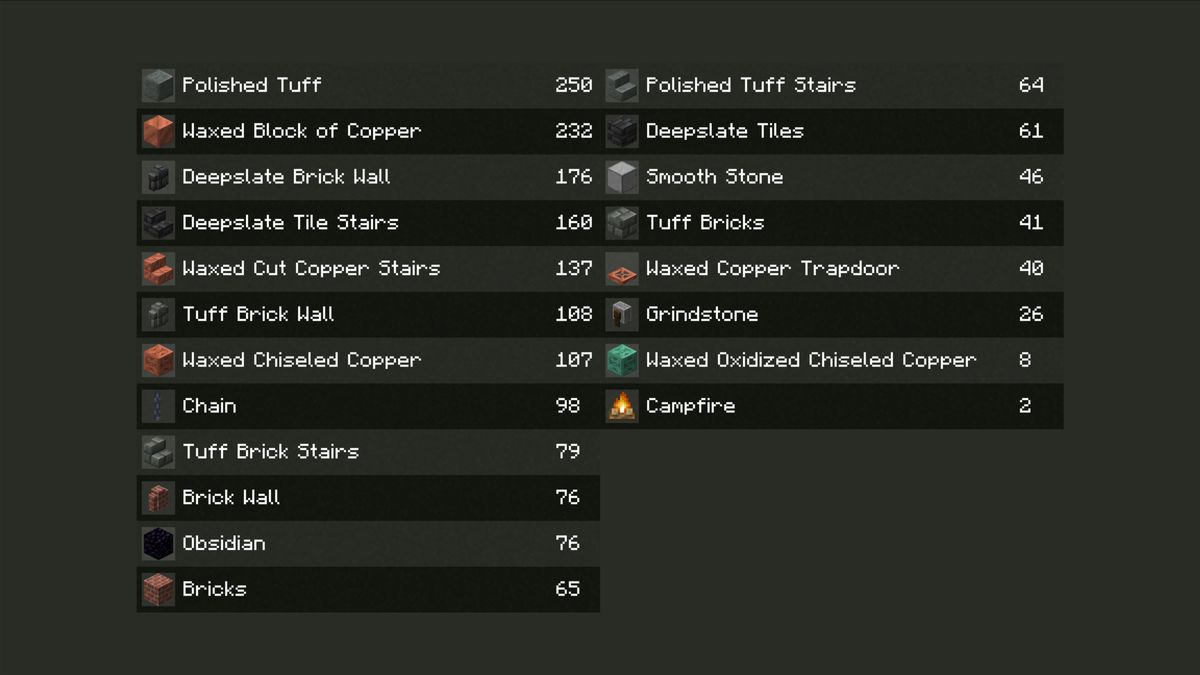Select the Polished Tuff Stairs entry
1200x675 pixels.
[x=832, y=85]
